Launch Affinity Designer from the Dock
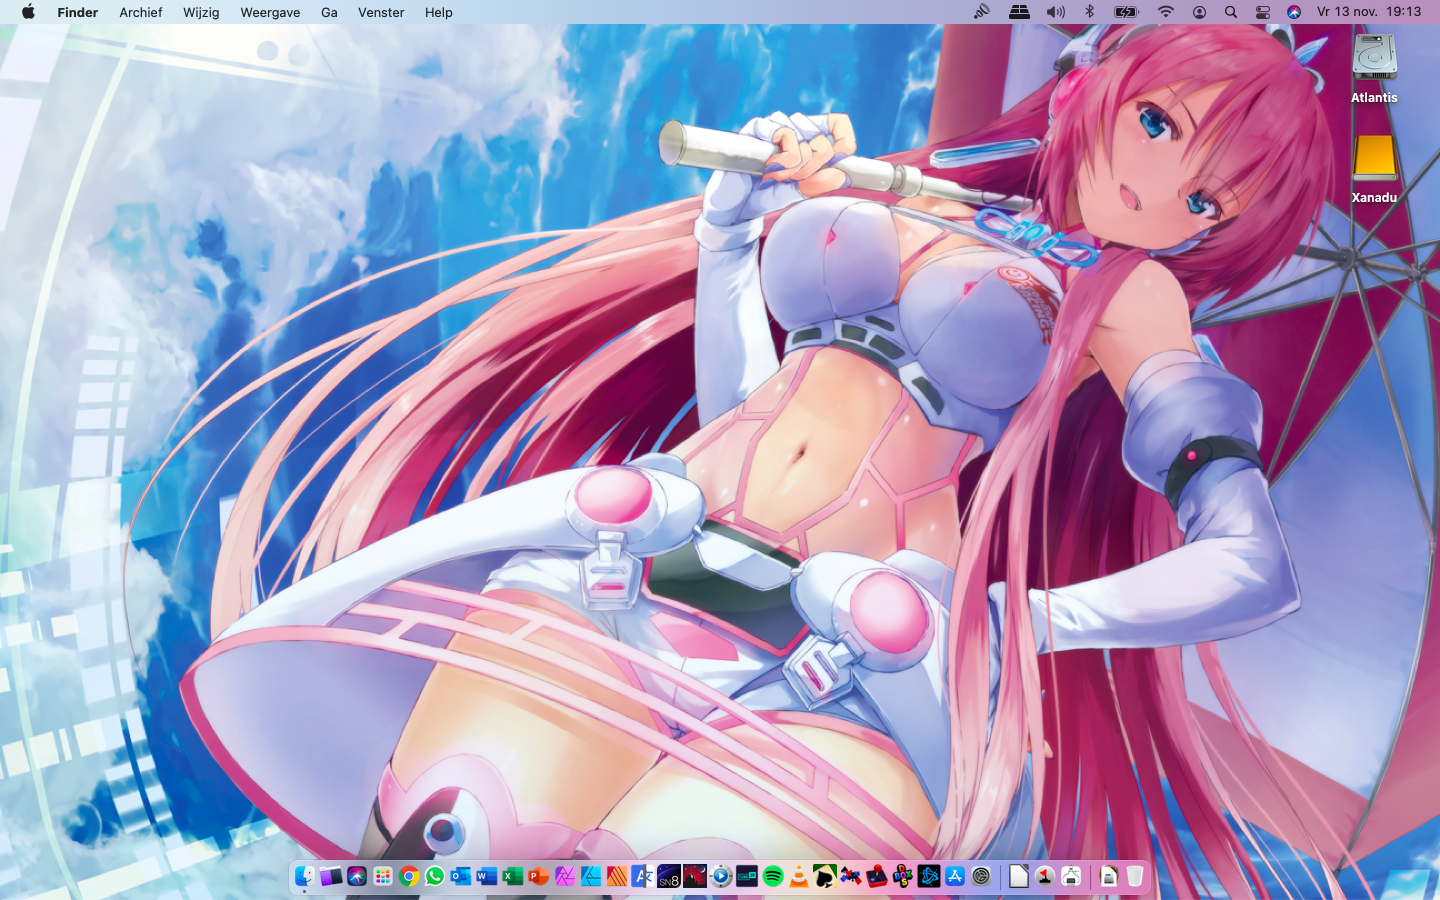The height and width of the screenshot is (900, 1440). click(x=591, y=877)
